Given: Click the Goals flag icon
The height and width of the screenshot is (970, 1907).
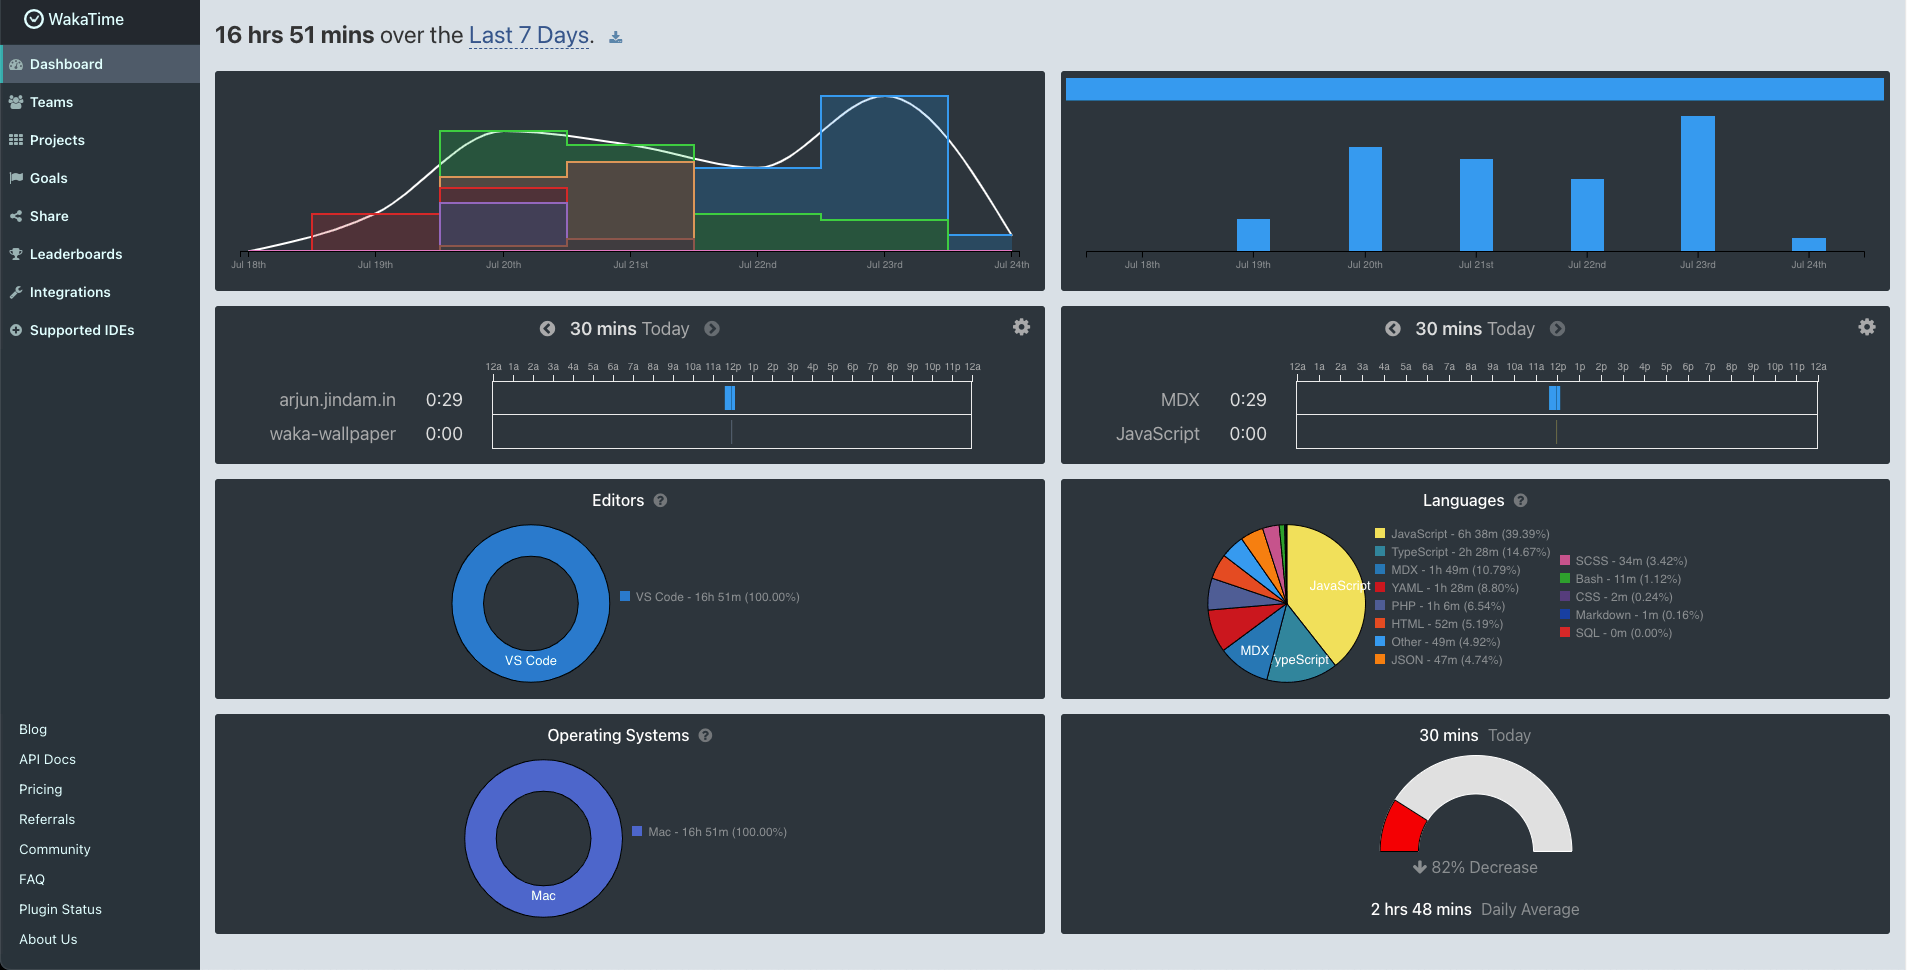Looking at the screenshot, I should 15,177.
